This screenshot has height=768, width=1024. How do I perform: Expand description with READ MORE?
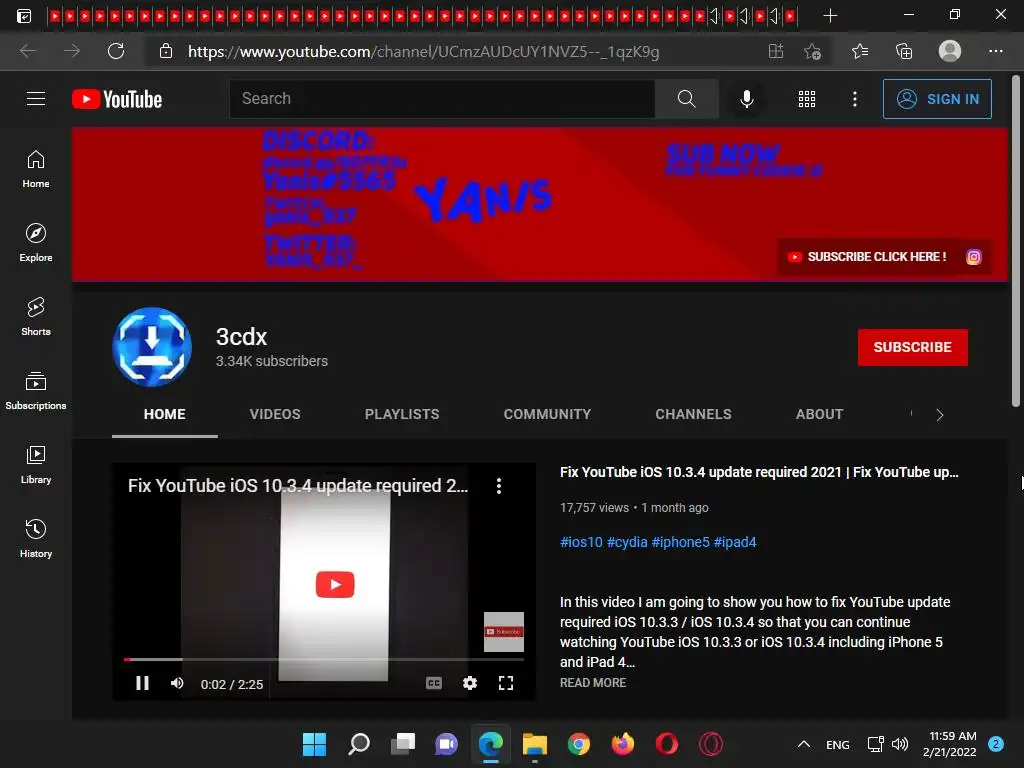pos(592,682)
